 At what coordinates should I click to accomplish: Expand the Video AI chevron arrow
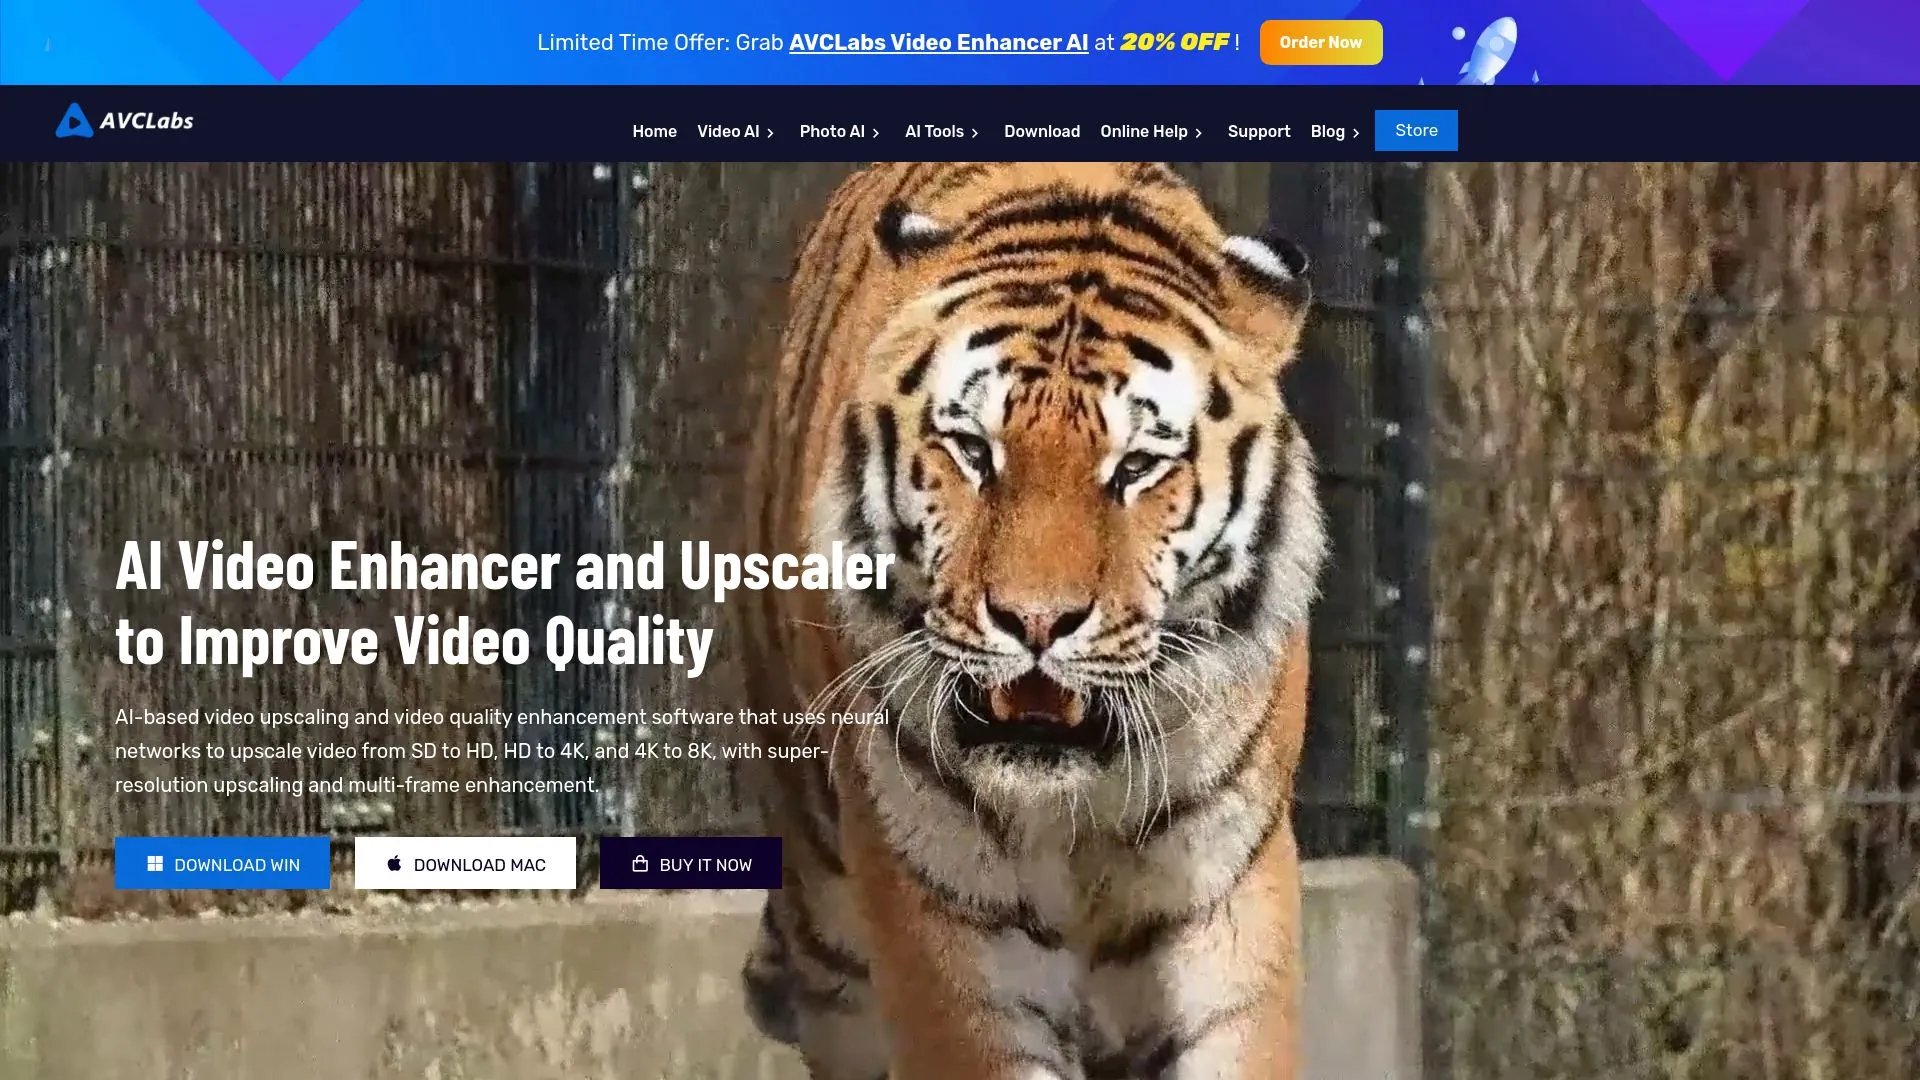tap(770, 133)
